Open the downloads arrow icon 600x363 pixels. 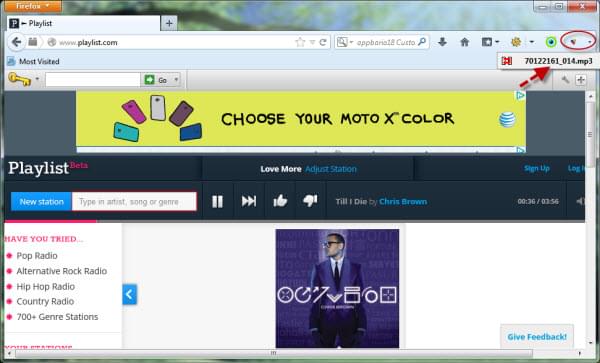442,42
